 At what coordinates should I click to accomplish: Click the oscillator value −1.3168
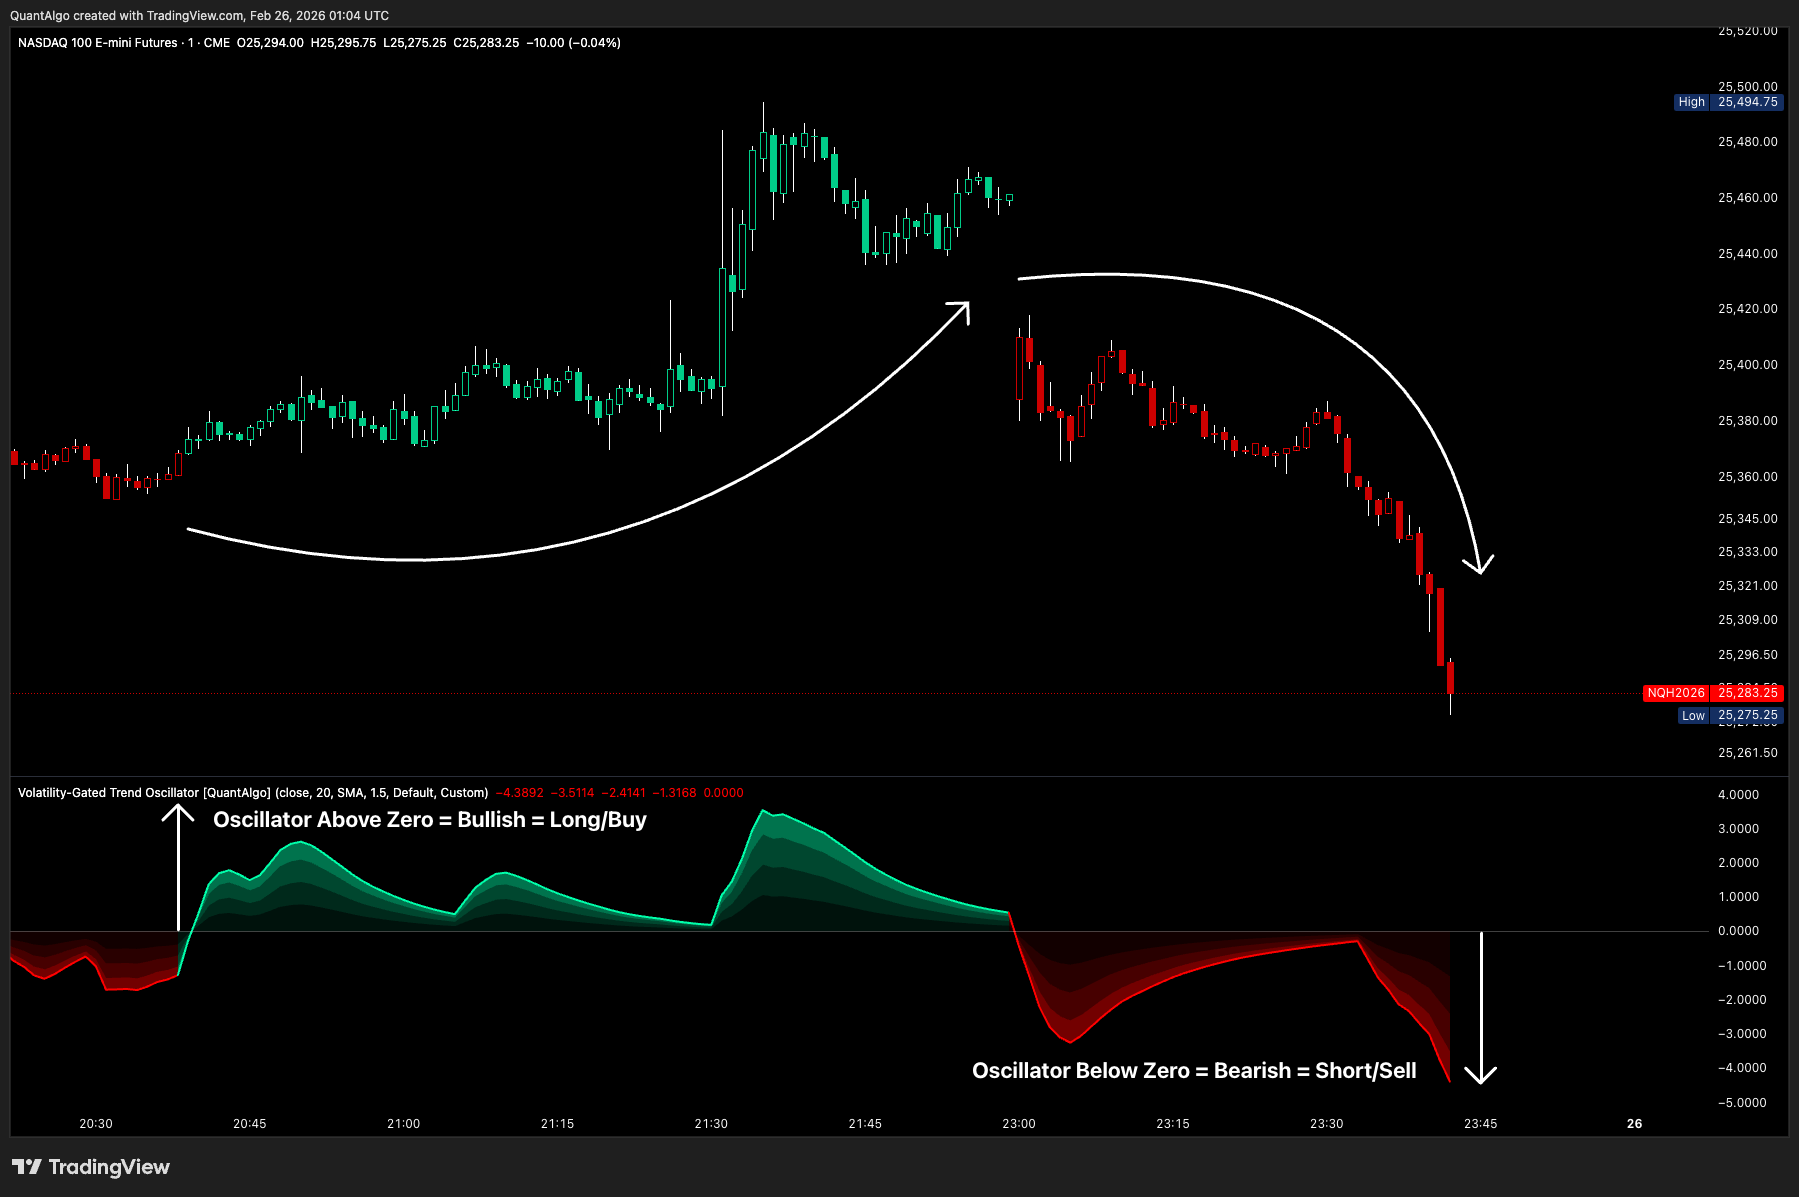click(675, 793)
